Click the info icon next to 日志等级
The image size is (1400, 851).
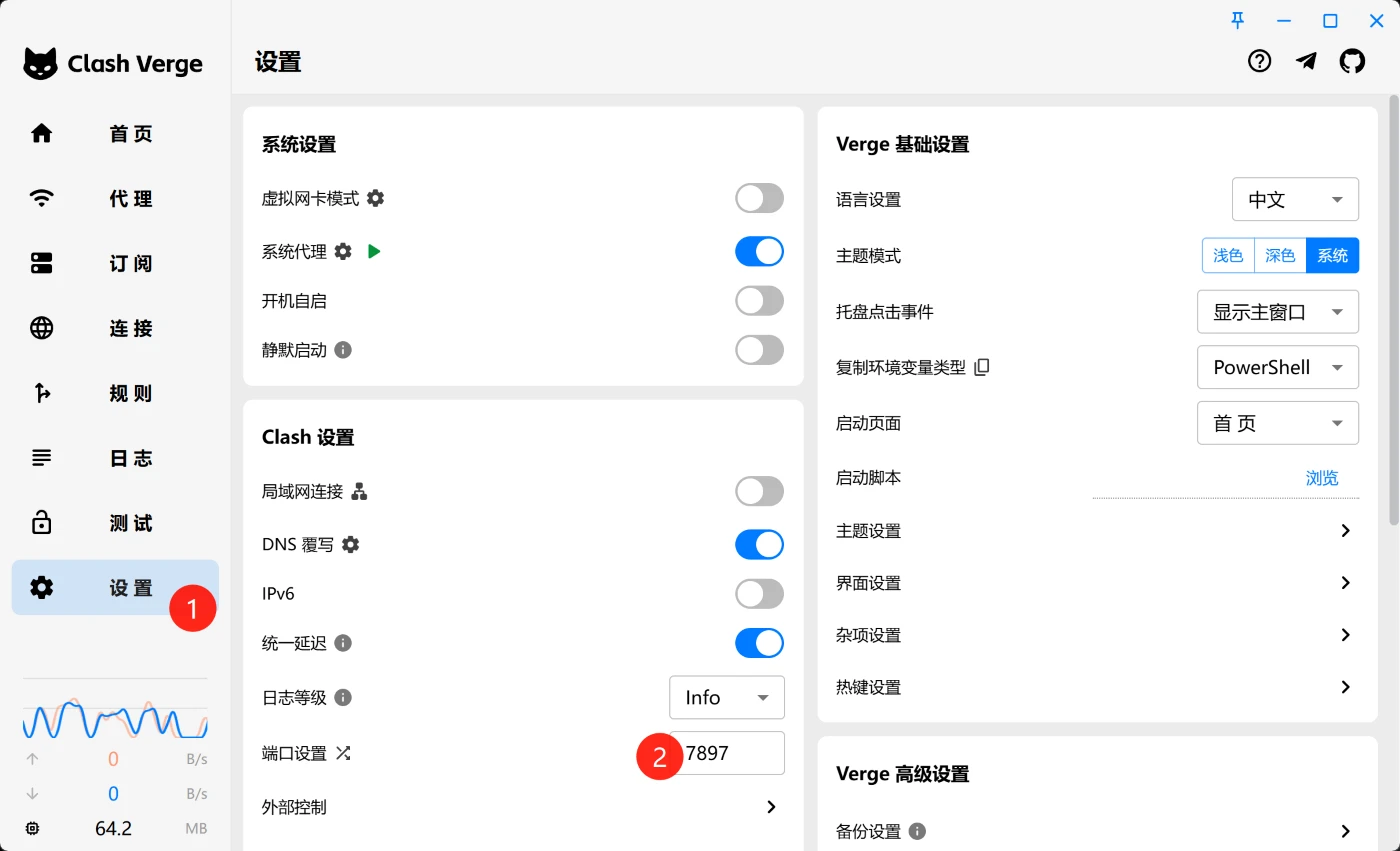[343, 697]
